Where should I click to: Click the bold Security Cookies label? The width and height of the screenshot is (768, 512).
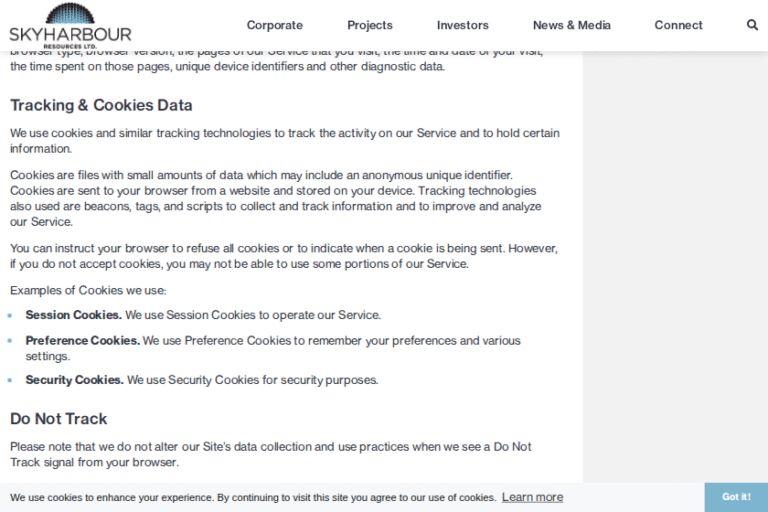[74, 380]
